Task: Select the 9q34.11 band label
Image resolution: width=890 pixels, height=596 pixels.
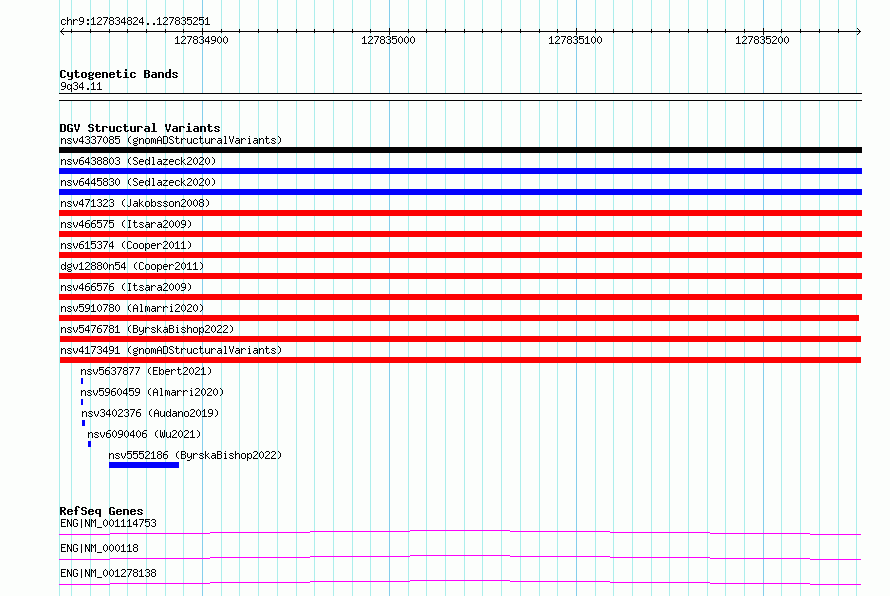Action: tap(81, 86)
